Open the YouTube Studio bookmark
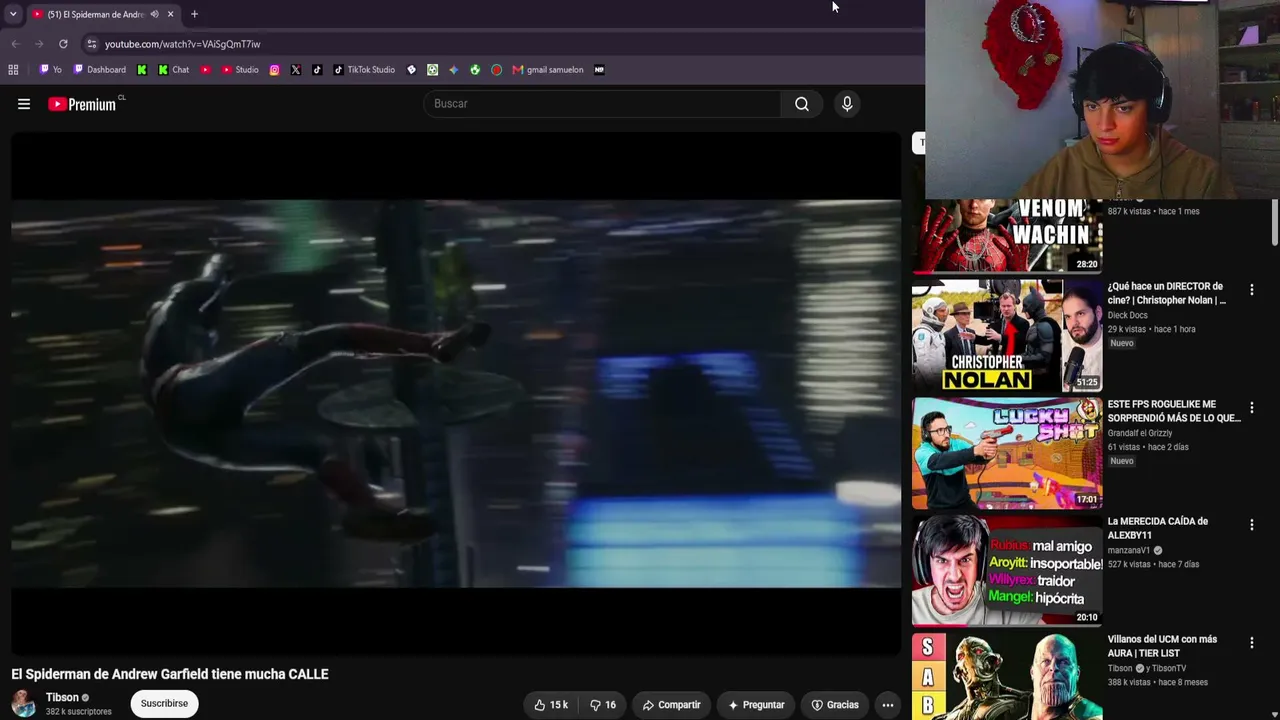Image resolution: width=1280 pixels, height=720 pixels. (x=240, y=70)
